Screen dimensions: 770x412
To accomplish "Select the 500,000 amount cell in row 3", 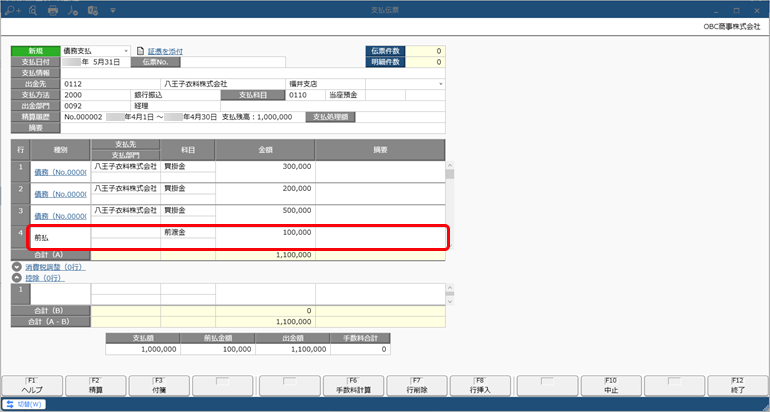I will [265, 215].
